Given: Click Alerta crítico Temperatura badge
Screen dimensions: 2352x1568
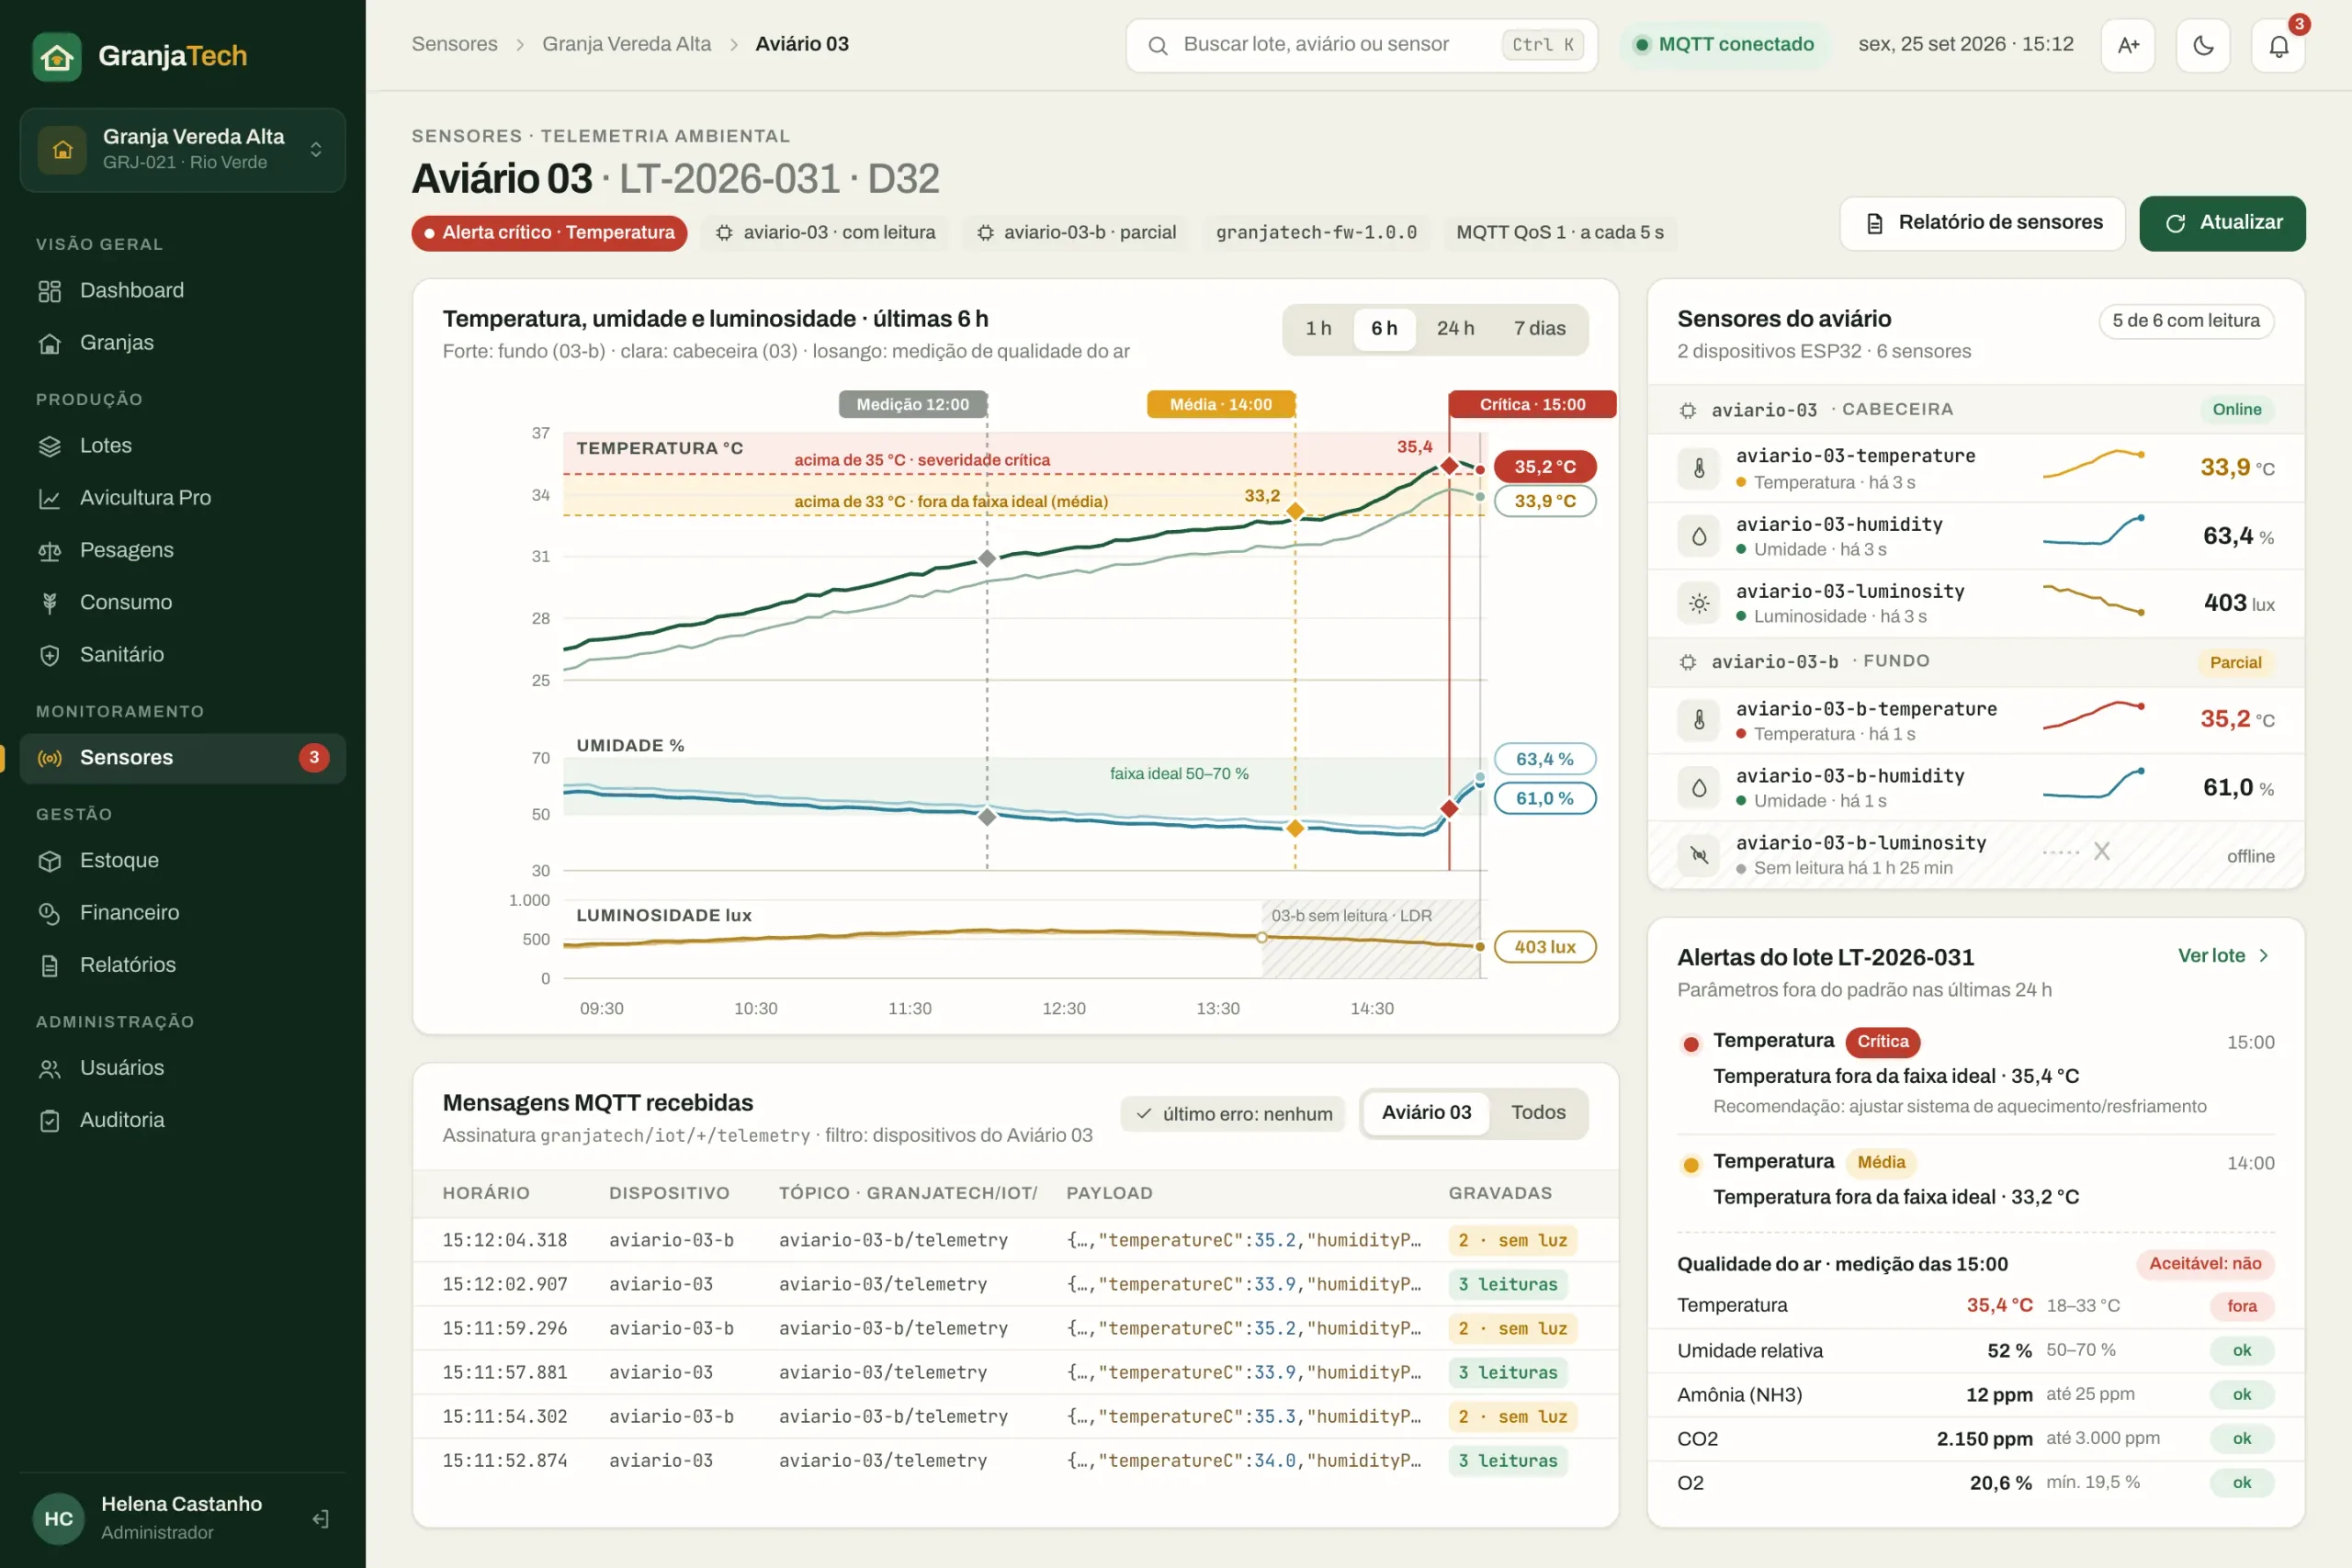Looking at the screenshot, I should click(x=549, y=233).
